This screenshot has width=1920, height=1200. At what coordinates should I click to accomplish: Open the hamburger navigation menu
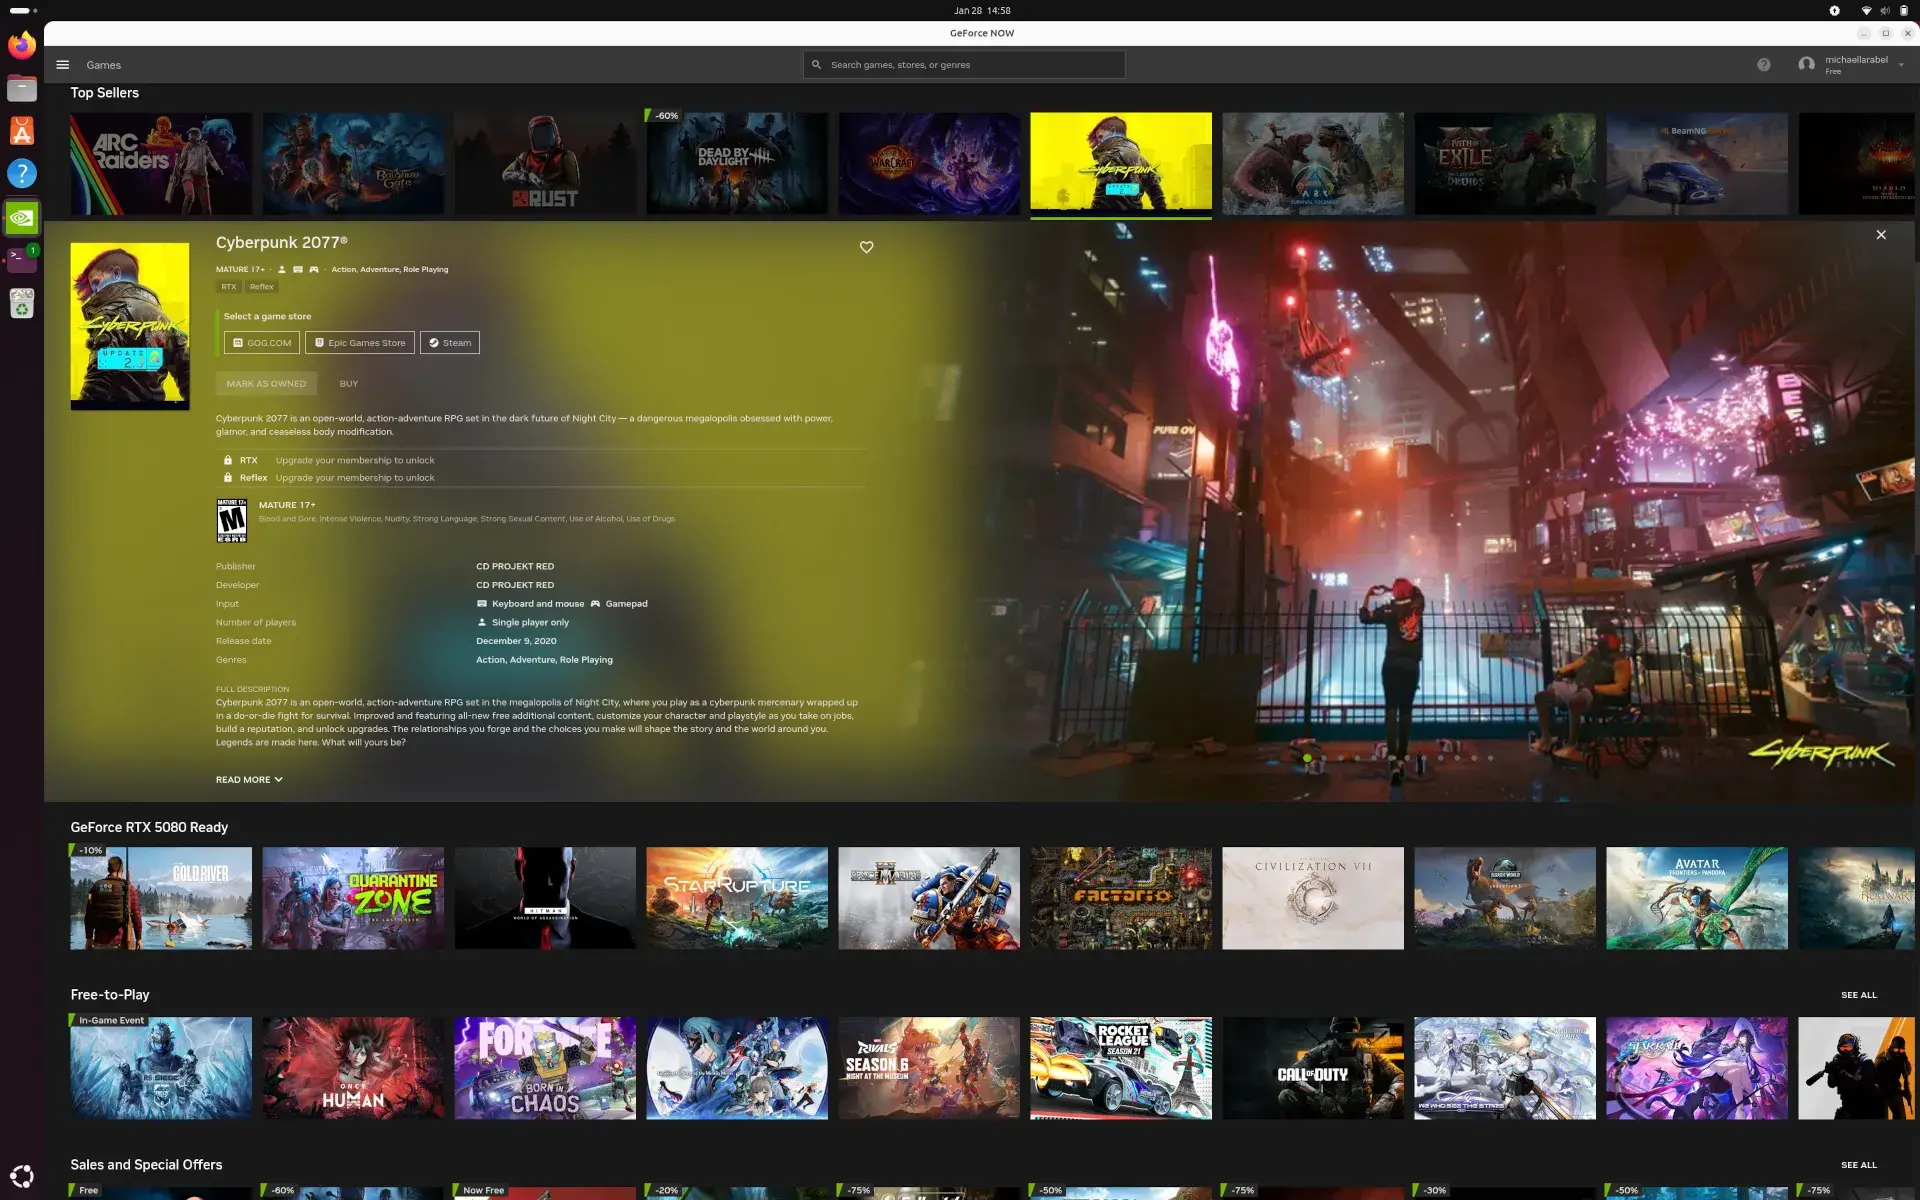tap(62, 65)
